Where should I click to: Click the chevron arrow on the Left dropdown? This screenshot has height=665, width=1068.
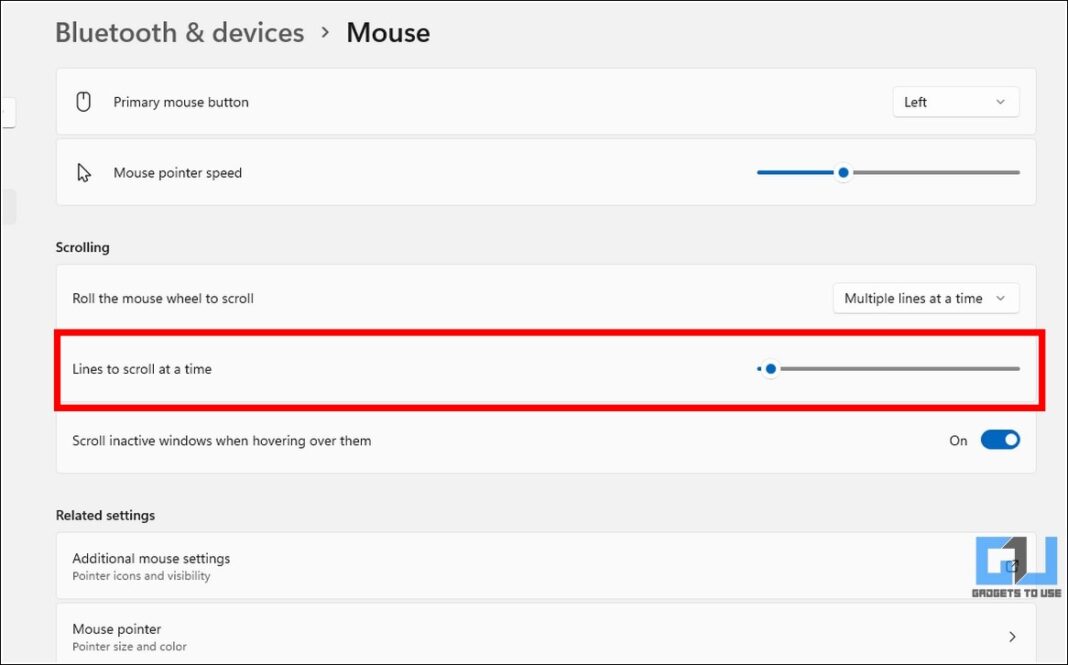click(x=999, y=101)
